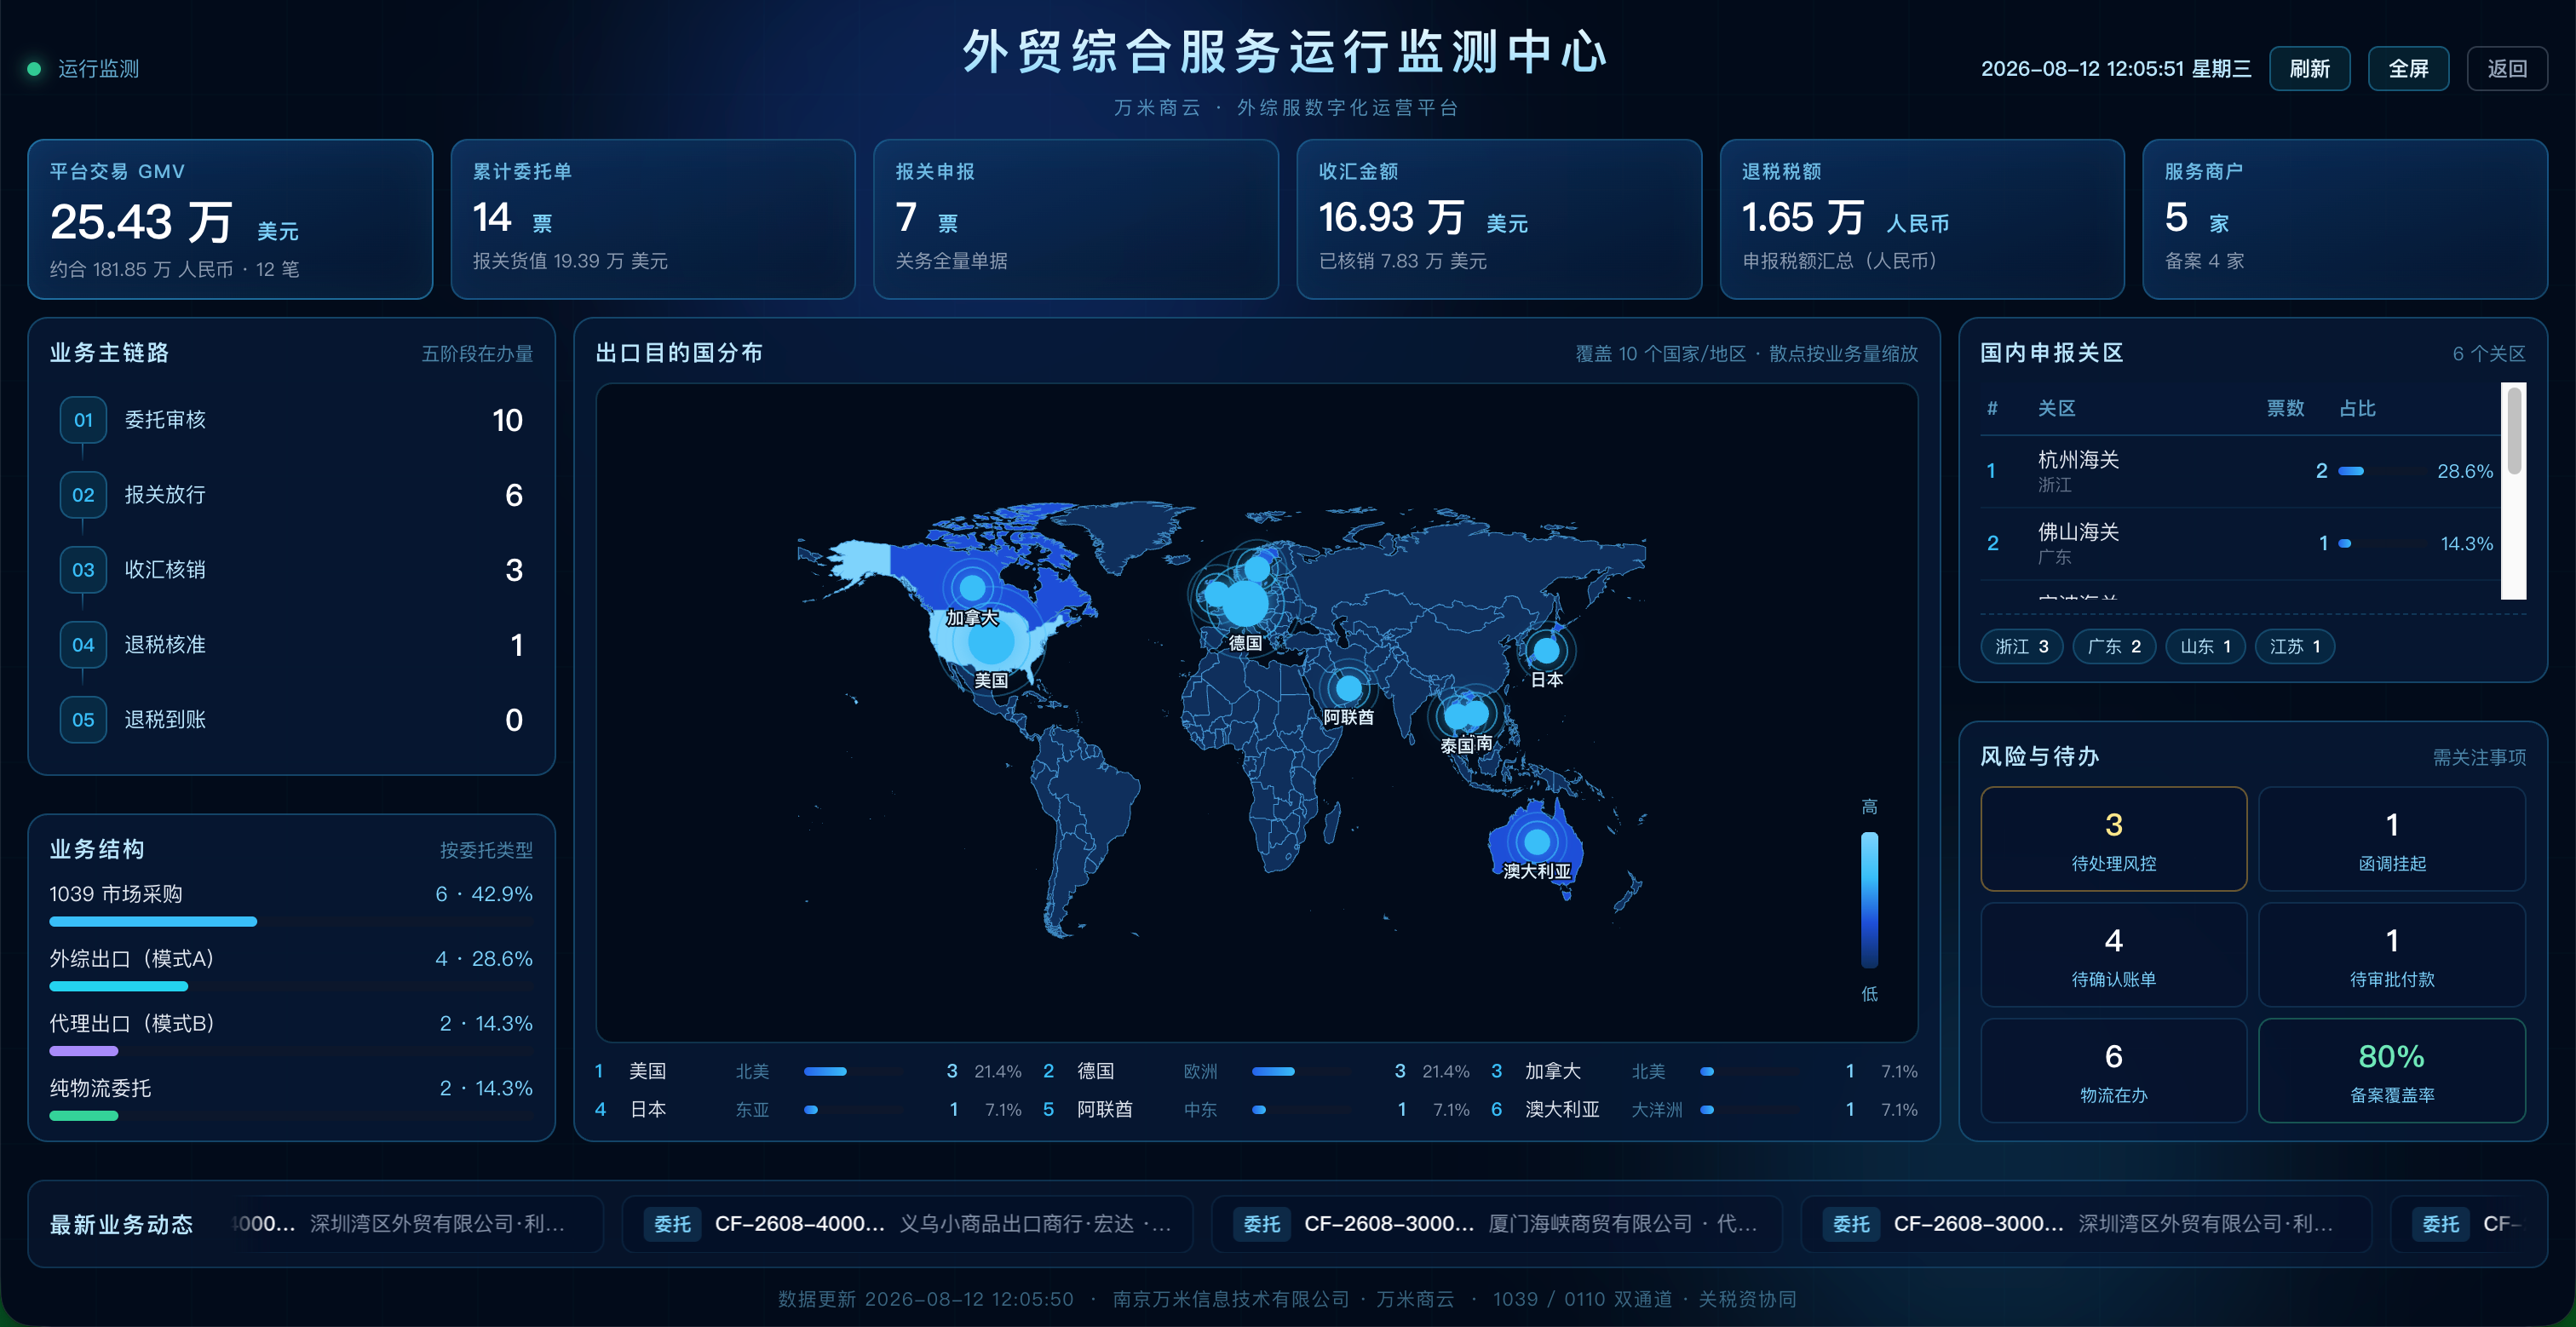Click the 需关注事项 label
Screen dimensions: 2576x1327
click(x=2479, y=758)
